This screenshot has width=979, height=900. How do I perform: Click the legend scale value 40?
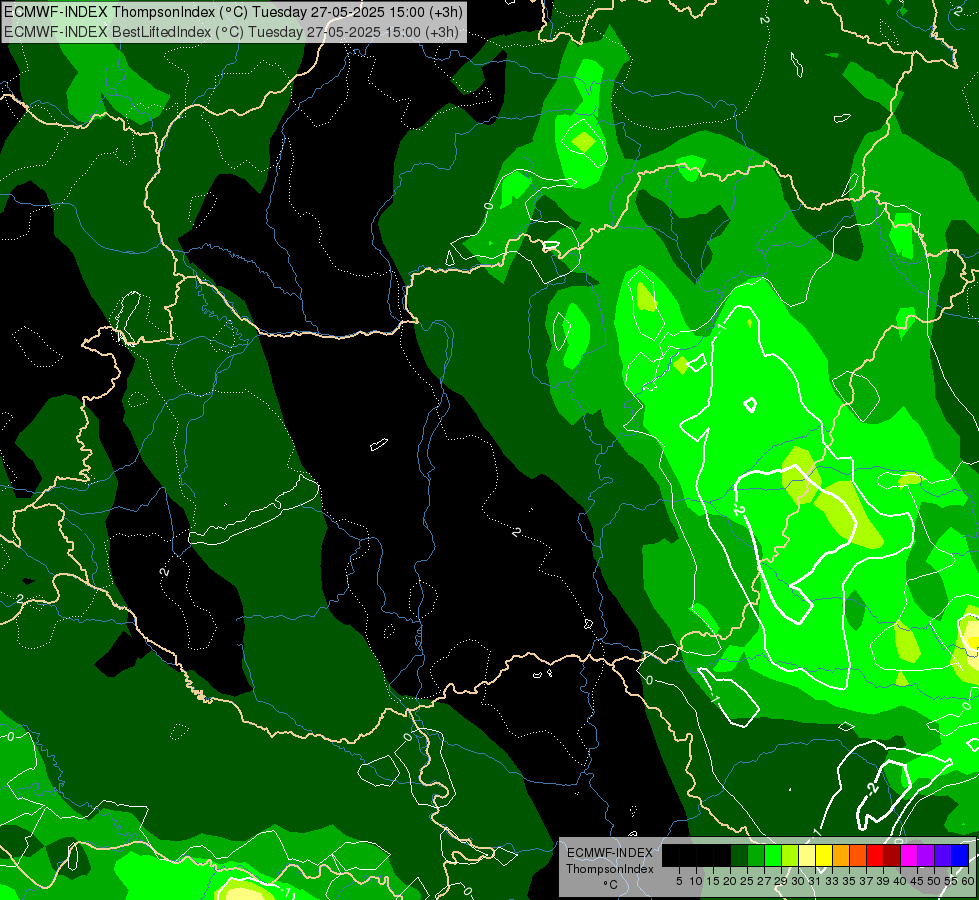(900, 881)
